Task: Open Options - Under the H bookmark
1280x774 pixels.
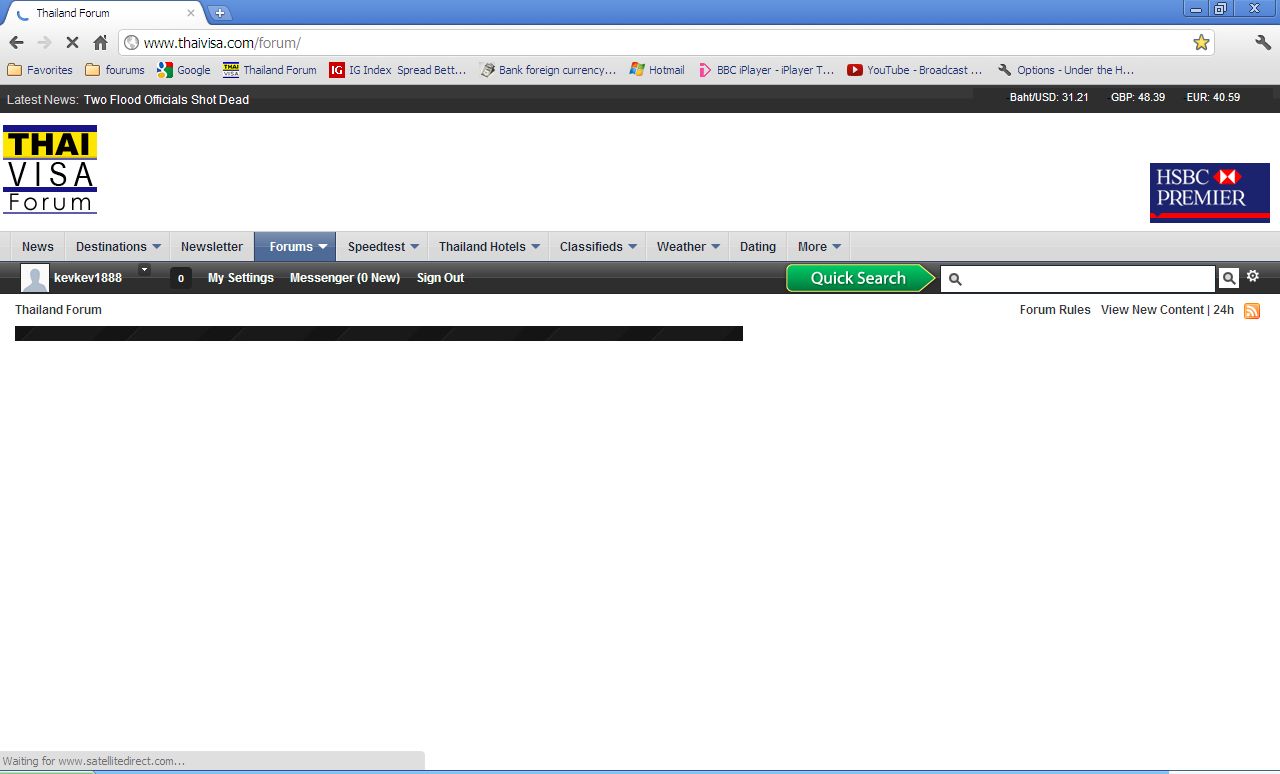Action: [x=1066, y=70]
